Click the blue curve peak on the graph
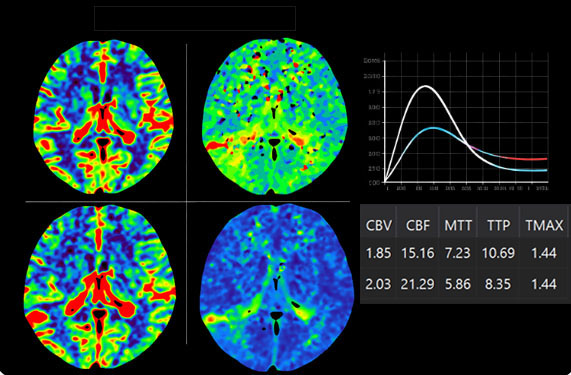The width and height of the screenshot is (571, 375). point(433,128)
